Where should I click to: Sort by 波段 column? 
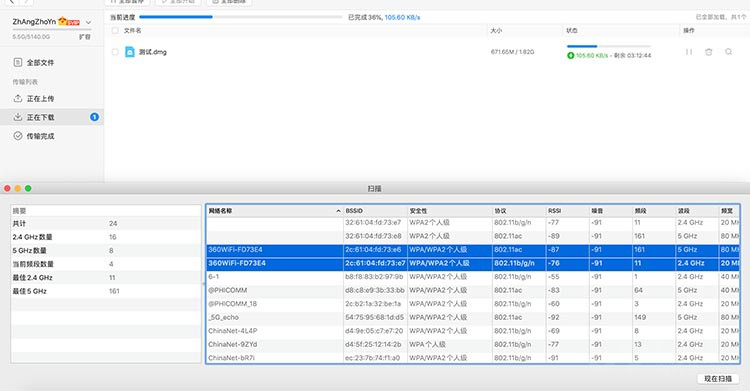(697, 211)
